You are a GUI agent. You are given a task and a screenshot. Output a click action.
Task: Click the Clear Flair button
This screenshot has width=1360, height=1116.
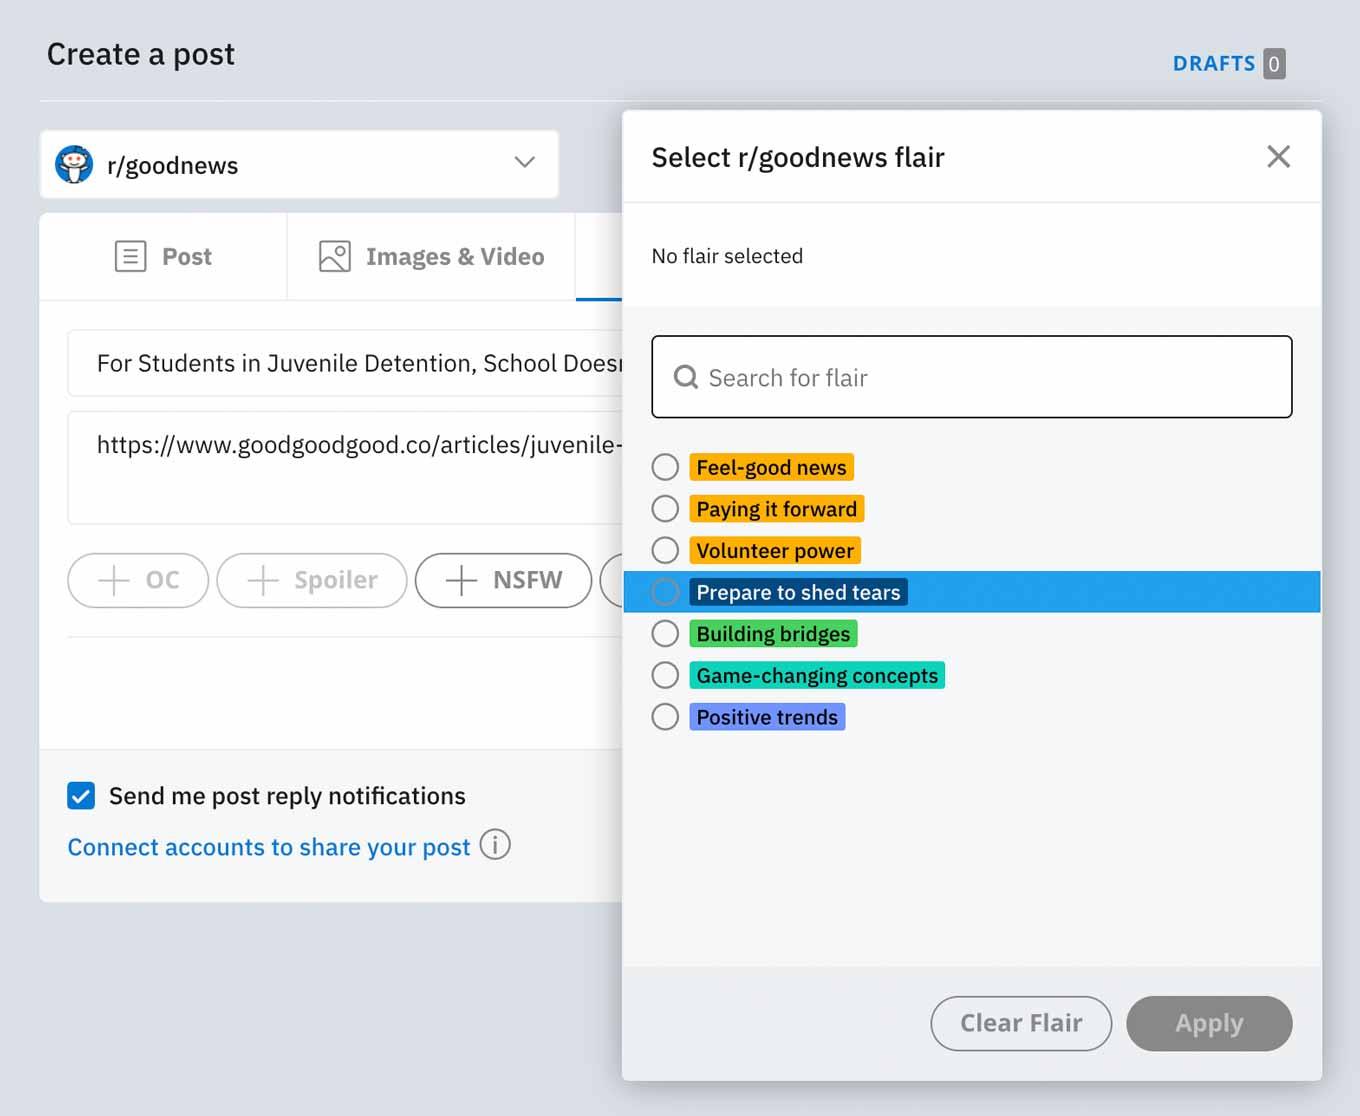[x=1021, y=1023]
